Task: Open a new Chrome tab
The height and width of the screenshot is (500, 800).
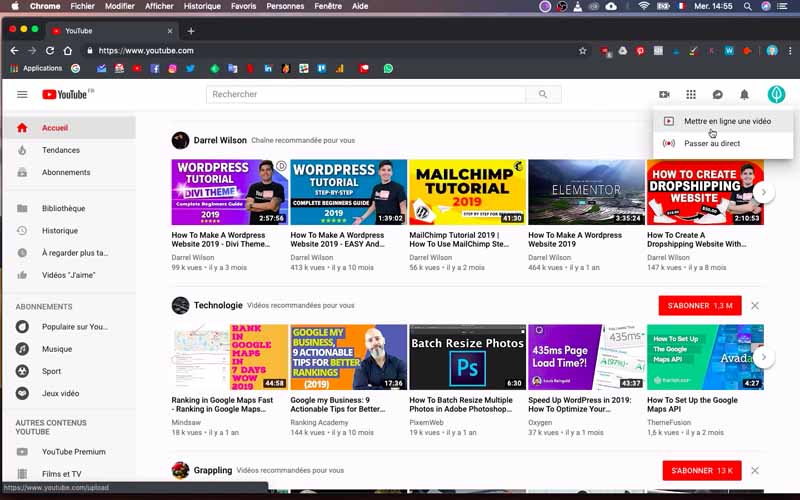Action: click(x=191, y=31)
